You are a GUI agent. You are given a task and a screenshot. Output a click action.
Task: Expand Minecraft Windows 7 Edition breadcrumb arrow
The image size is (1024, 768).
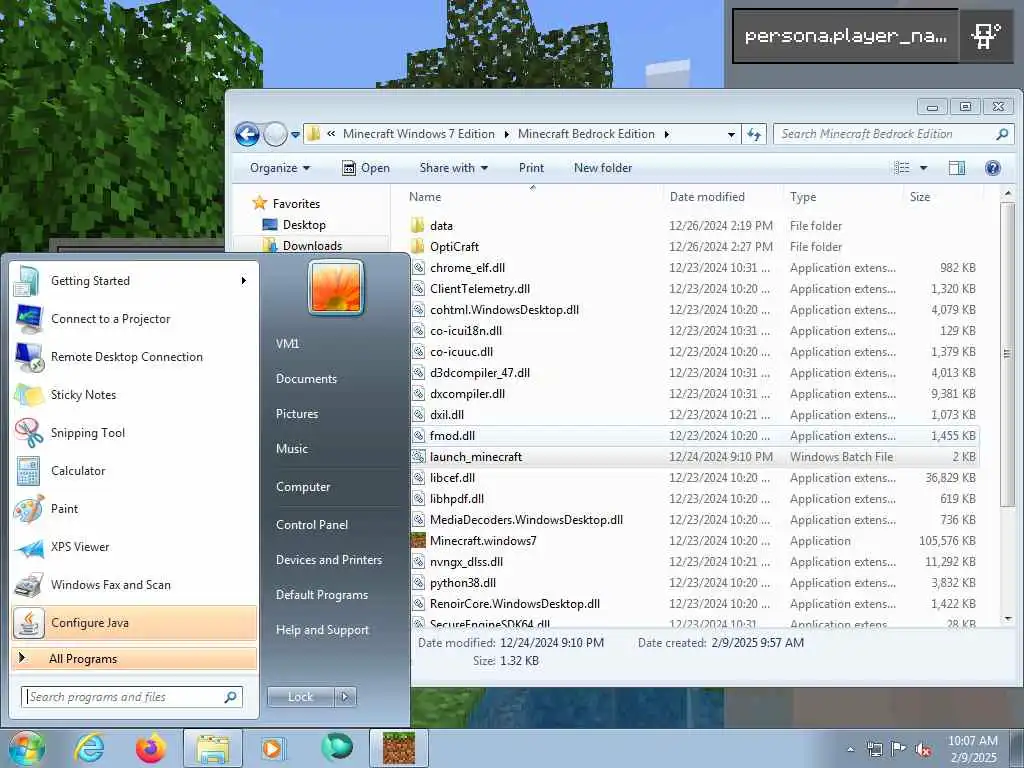click(x=506, y=135)
